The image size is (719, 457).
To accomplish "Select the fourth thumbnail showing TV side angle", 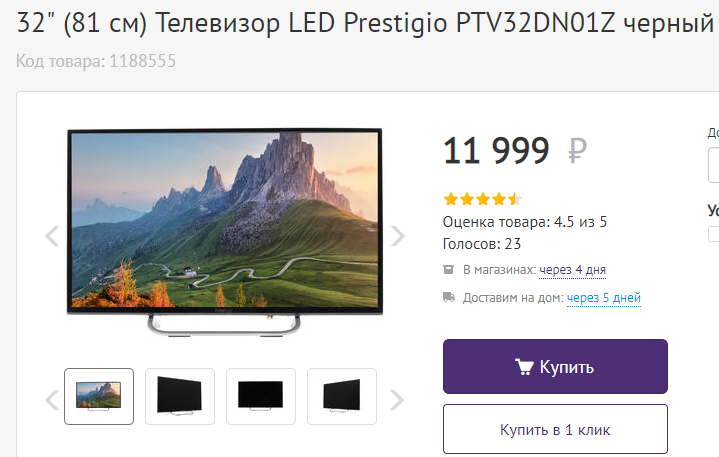I will pyautogui.click(x=342, y=396).
